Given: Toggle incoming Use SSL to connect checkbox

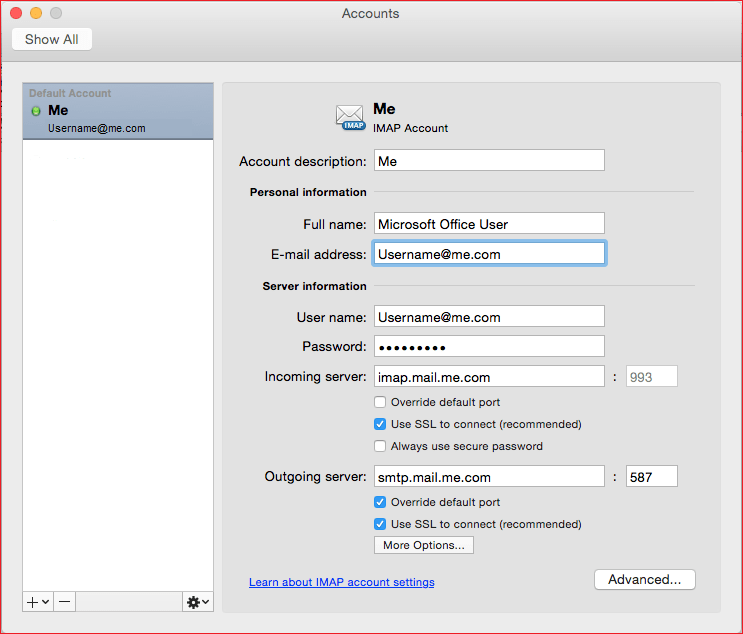Looking at the screenshot, I should click(x=380, y=424).
